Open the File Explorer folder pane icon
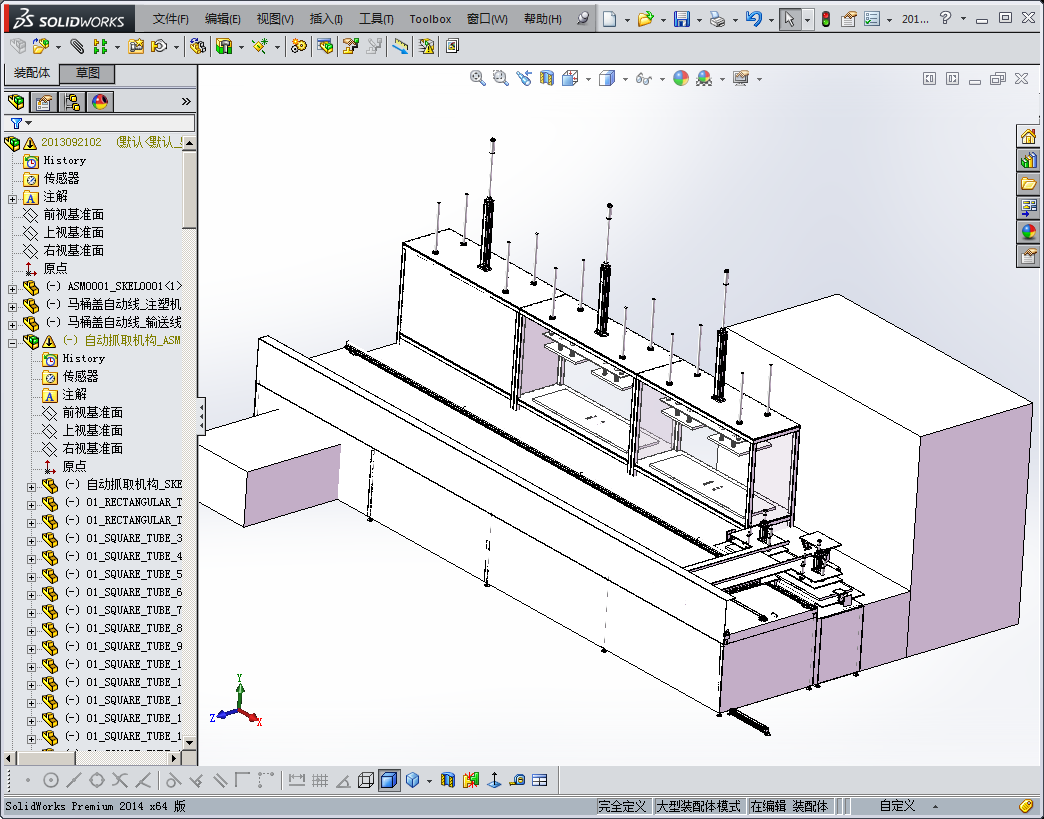Screen dimensions: 1044x819 click(1028, 184)
